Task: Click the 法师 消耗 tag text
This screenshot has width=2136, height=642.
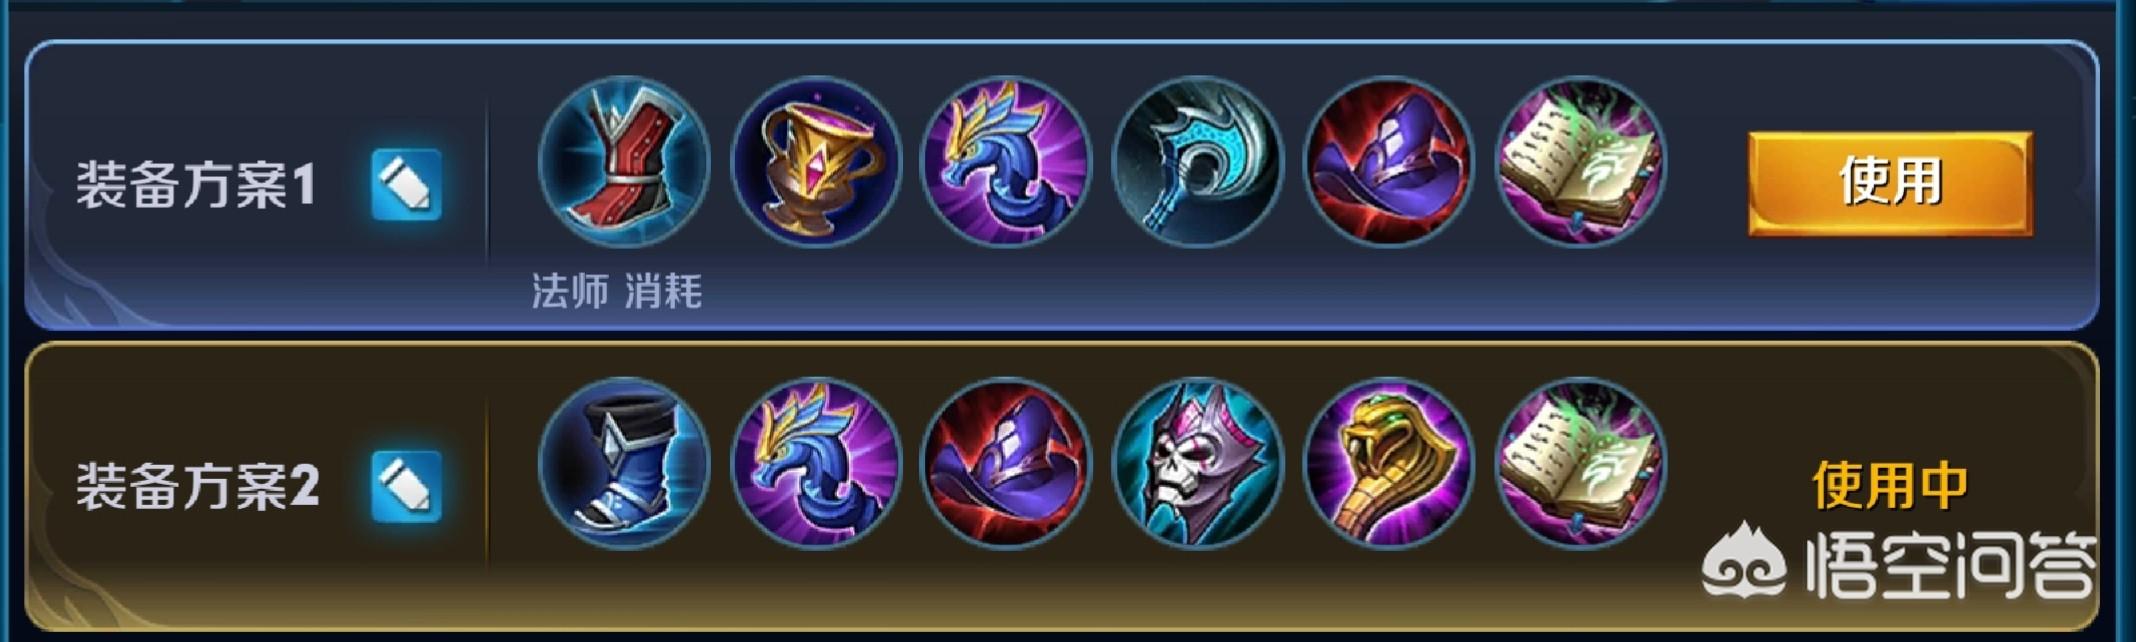Action: tap(617, 291)
